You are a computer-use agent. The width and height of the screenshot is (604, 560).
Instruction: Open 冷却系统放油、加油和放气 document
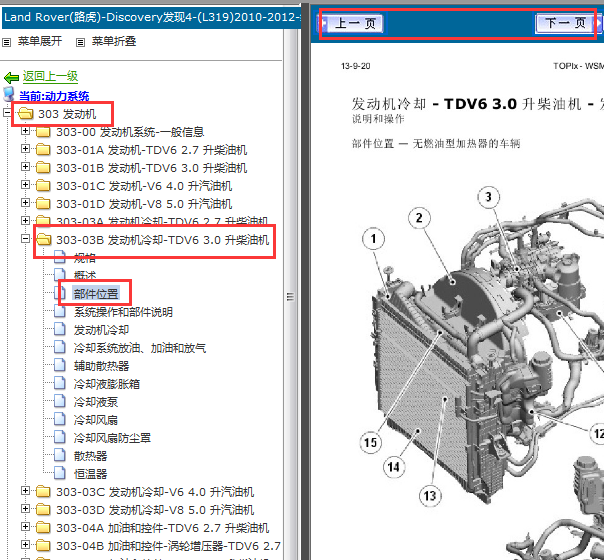pyautogui.click(x=140, y=348)
